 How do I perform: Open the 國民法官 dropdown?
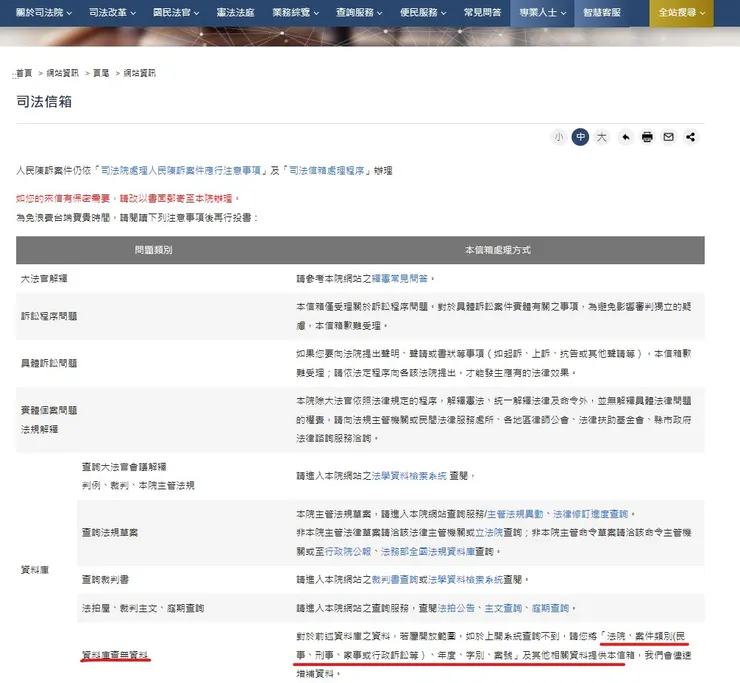[x=176, y=13]
